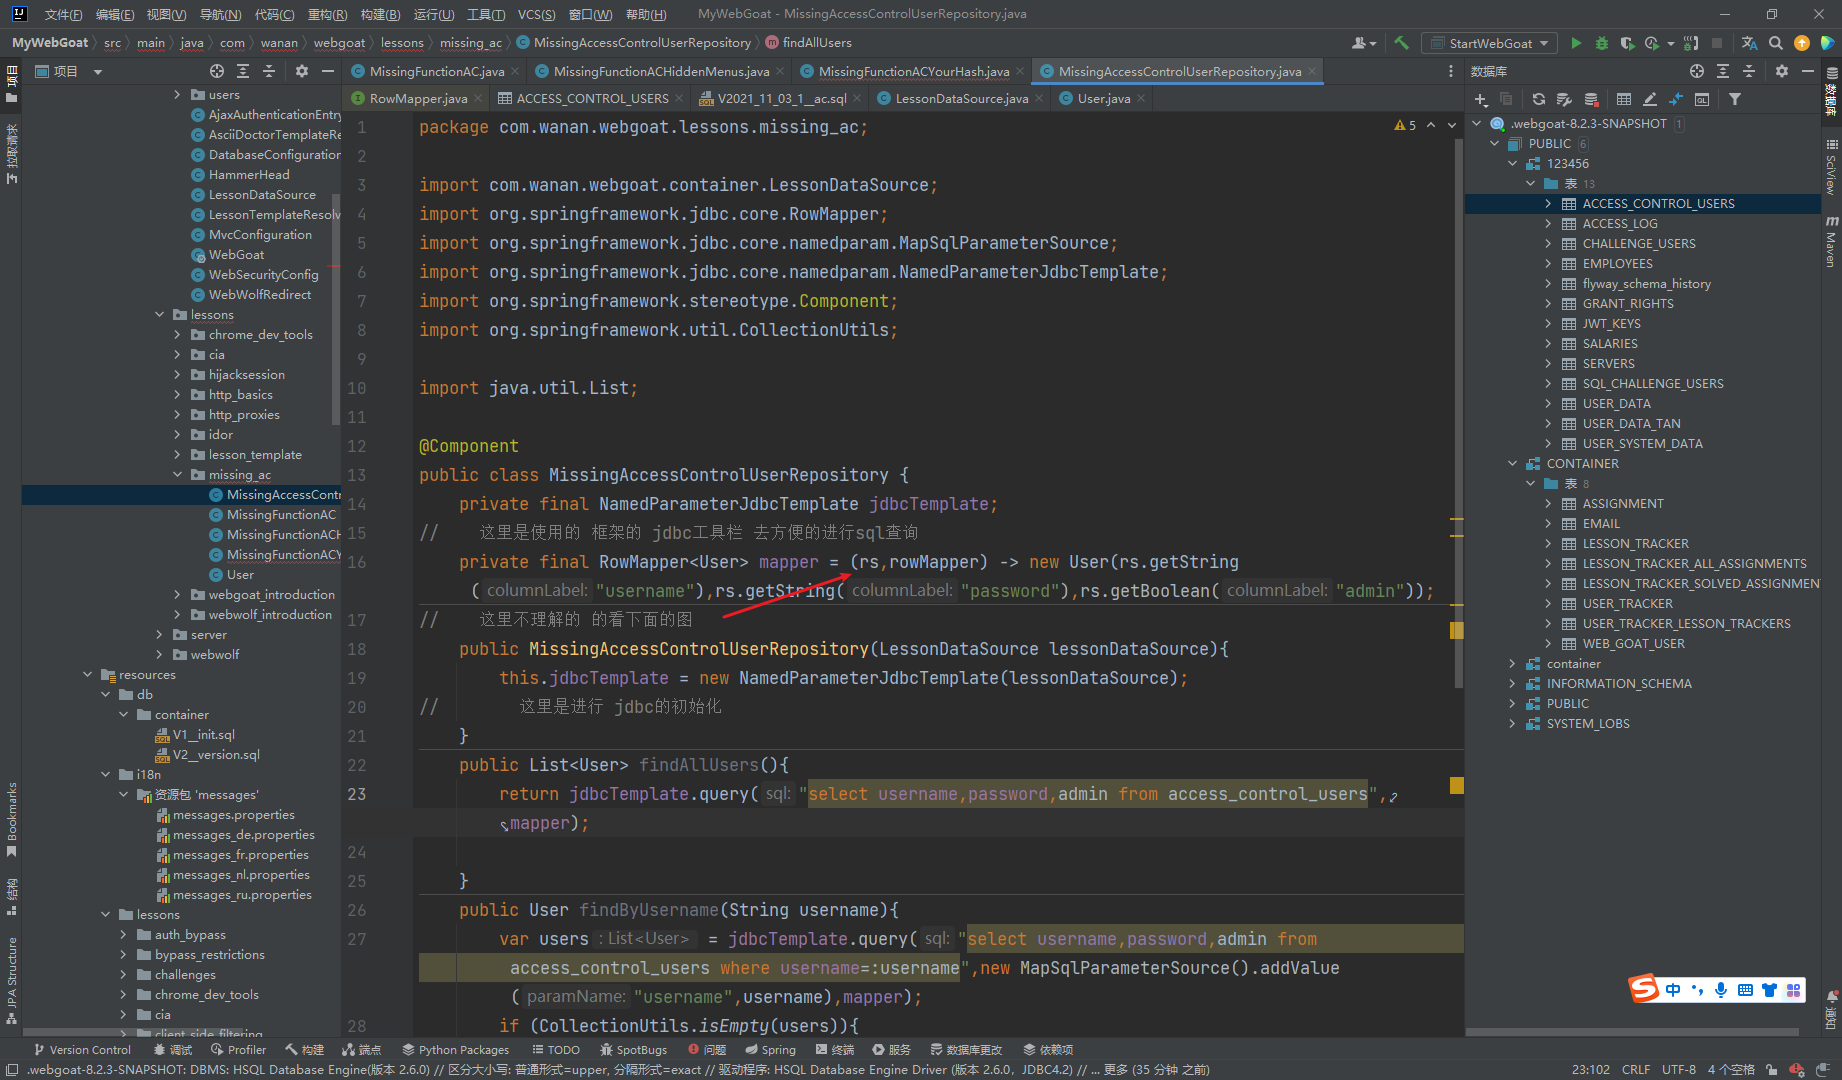1842x1080 pixels.
Task: Build project with the green hammer icon
Action: (1402, 43)
